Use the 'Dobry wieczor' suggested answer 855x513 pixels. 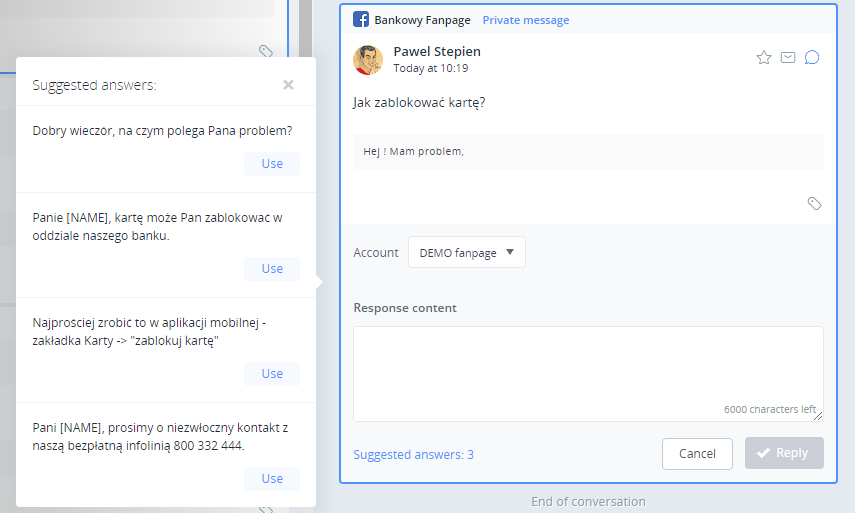tap(272, 164)
